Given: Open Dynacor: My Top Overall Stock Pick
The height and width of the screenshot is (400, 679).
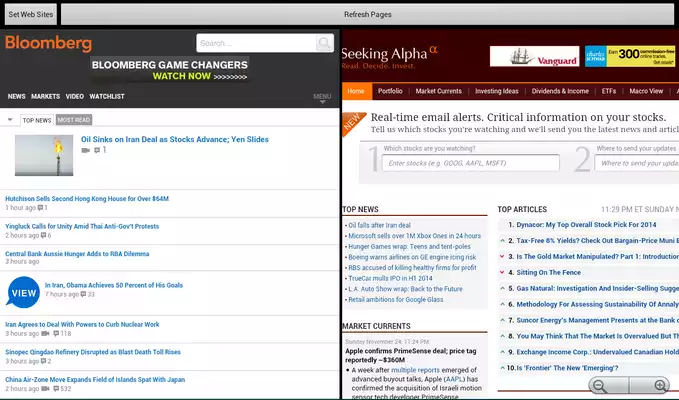Looking at the screenshot, I should 586,225.
